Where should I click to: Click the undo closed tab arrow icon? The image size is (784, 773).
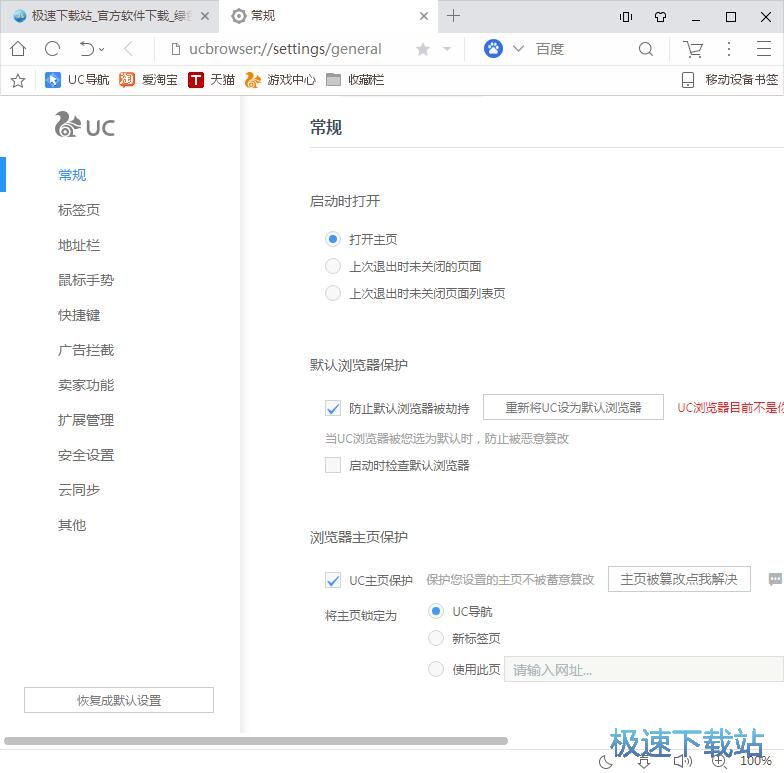pyautogui.click(x=86, y=49)
